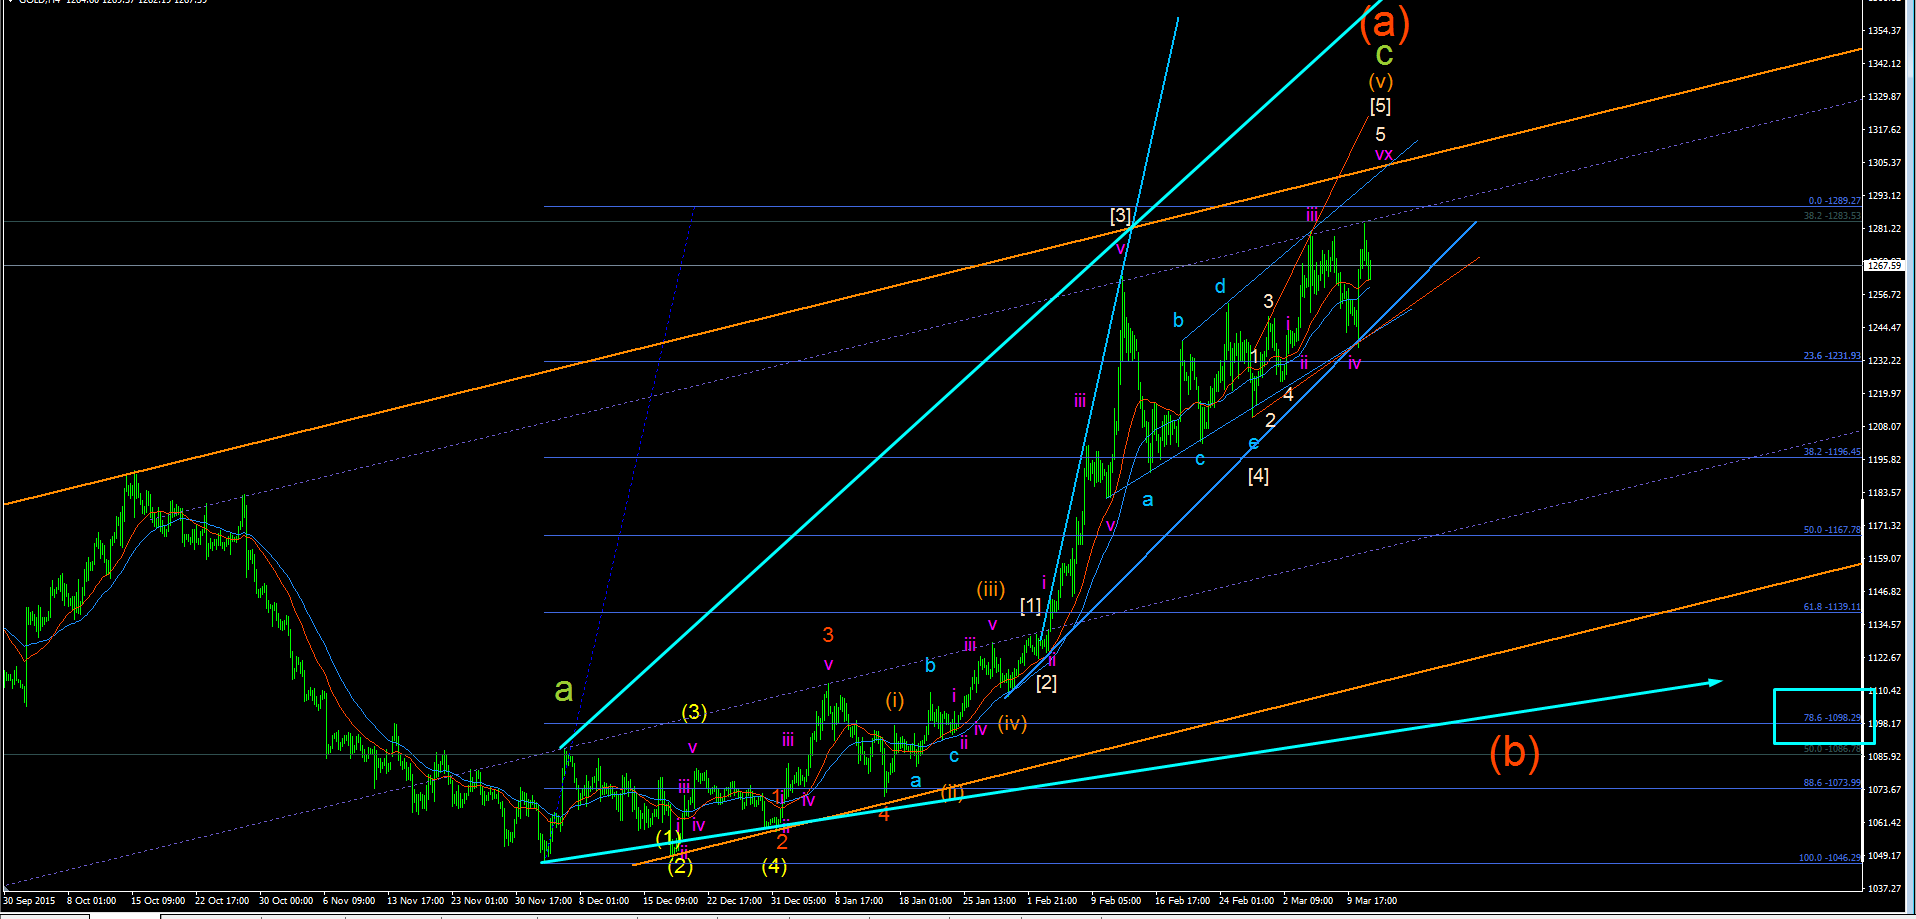Click the 1061.42 price scale value

coord(1885,823)
